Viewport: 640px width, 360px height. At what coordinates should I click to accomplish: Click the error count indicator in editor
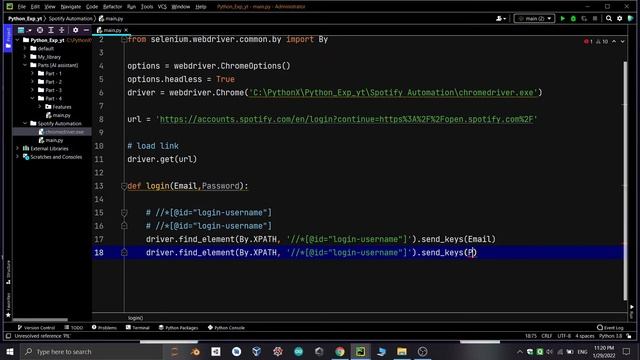pyautogui.click(x=588, y=41)
